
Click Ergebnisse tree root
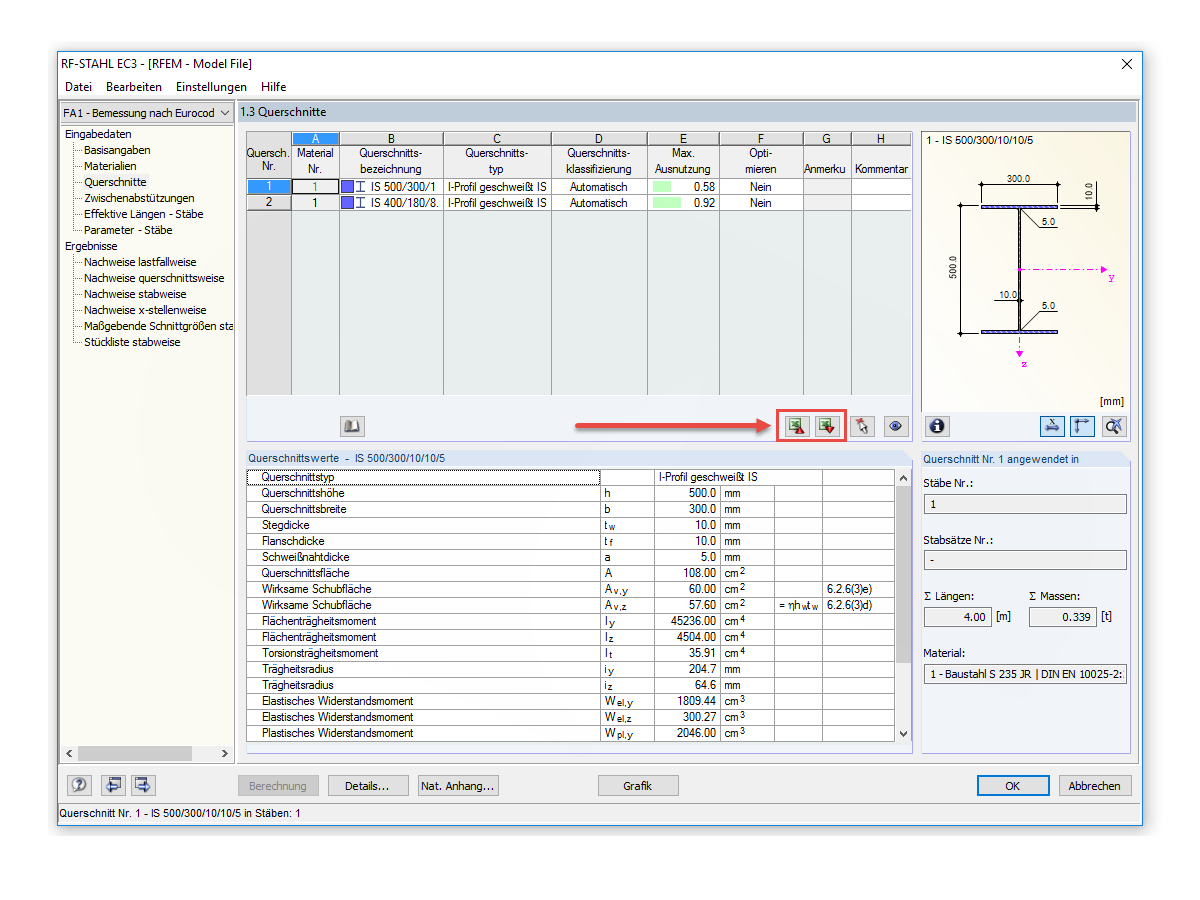[91, 246]
